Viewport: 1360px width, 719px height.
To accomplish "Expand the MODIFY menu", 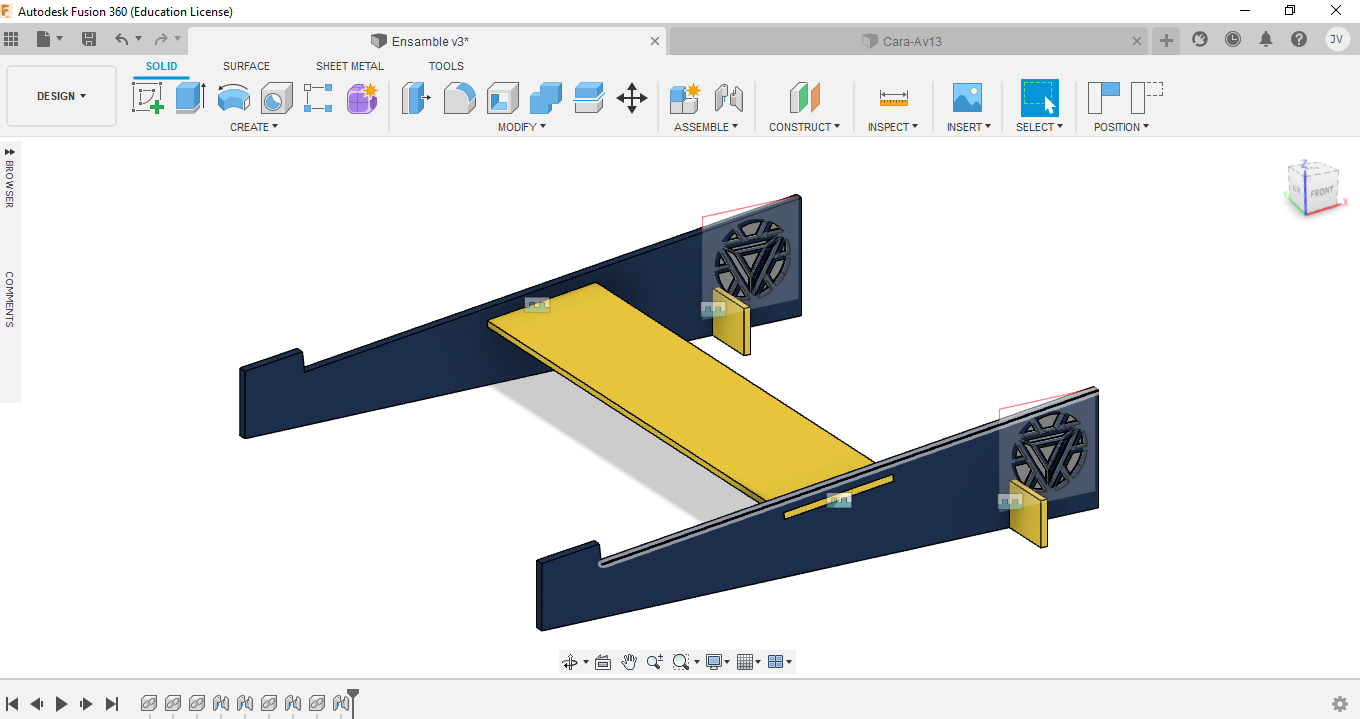I will point(522,127).
